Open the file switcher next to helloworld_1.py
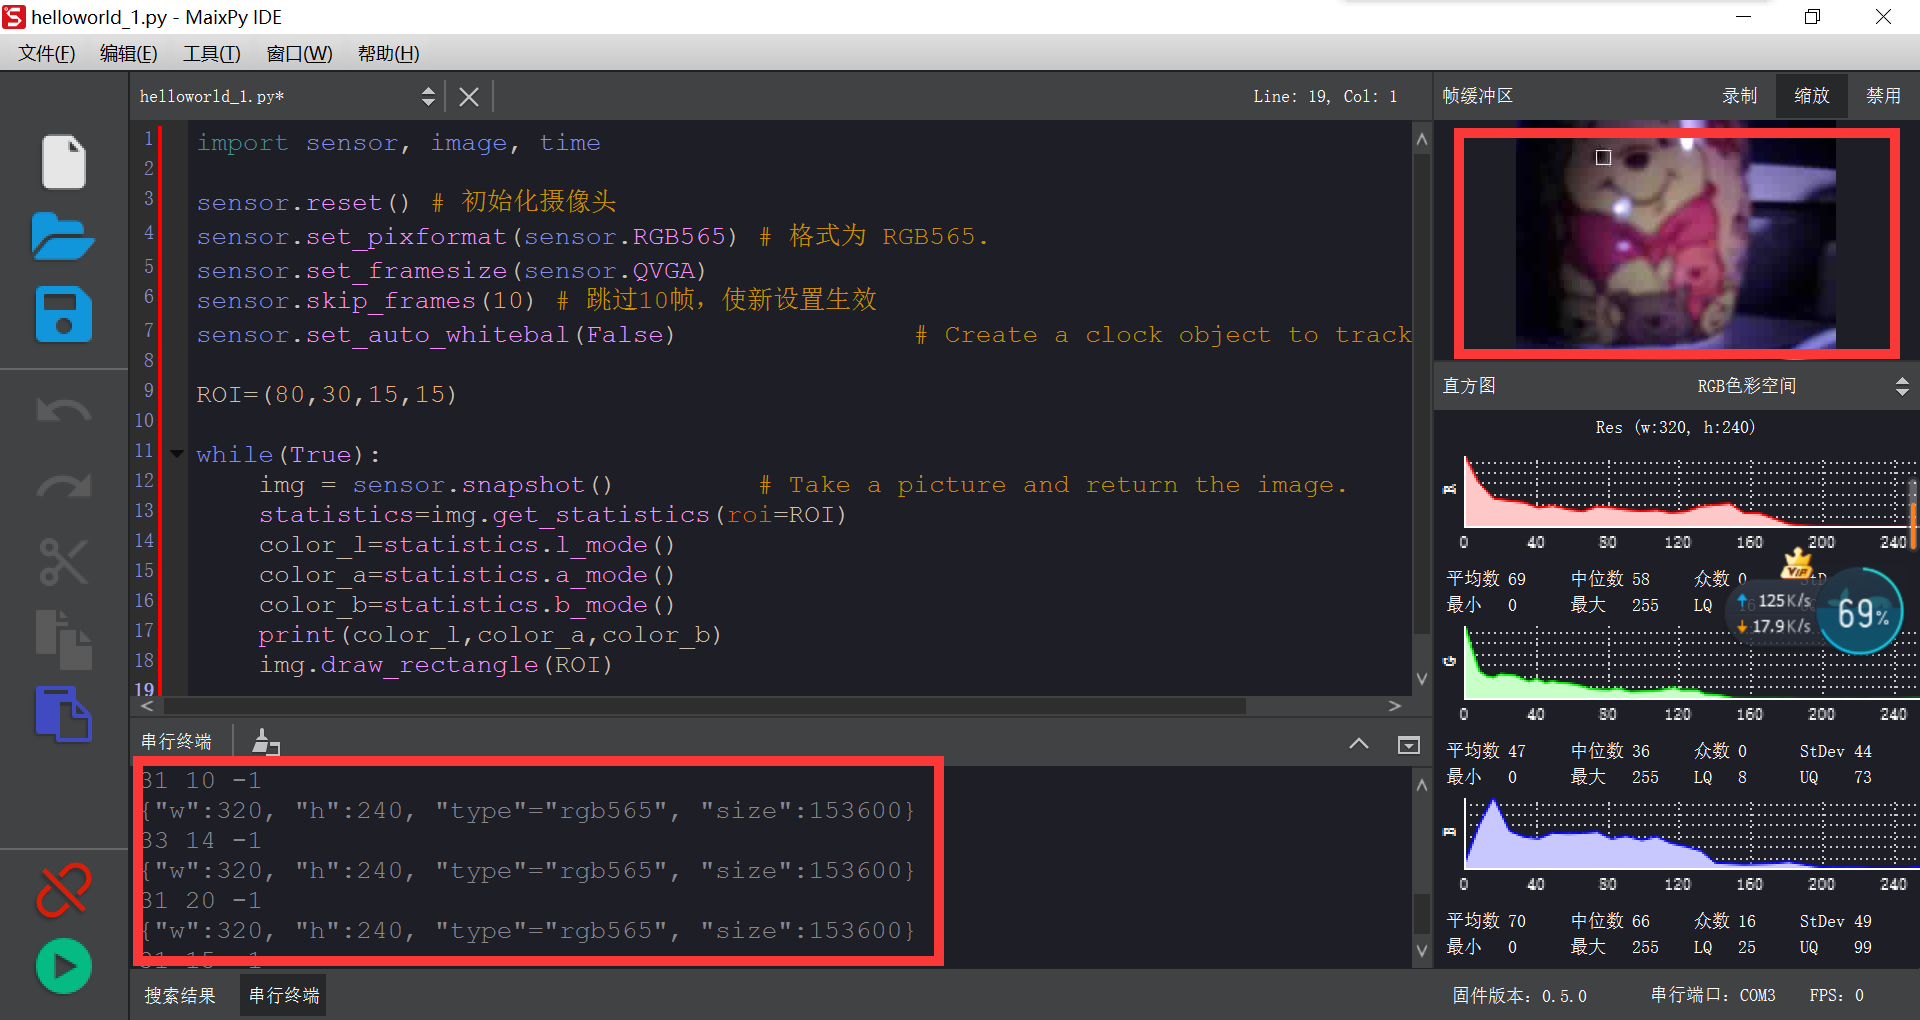The image size is (1920, 1020). (429, 96)
